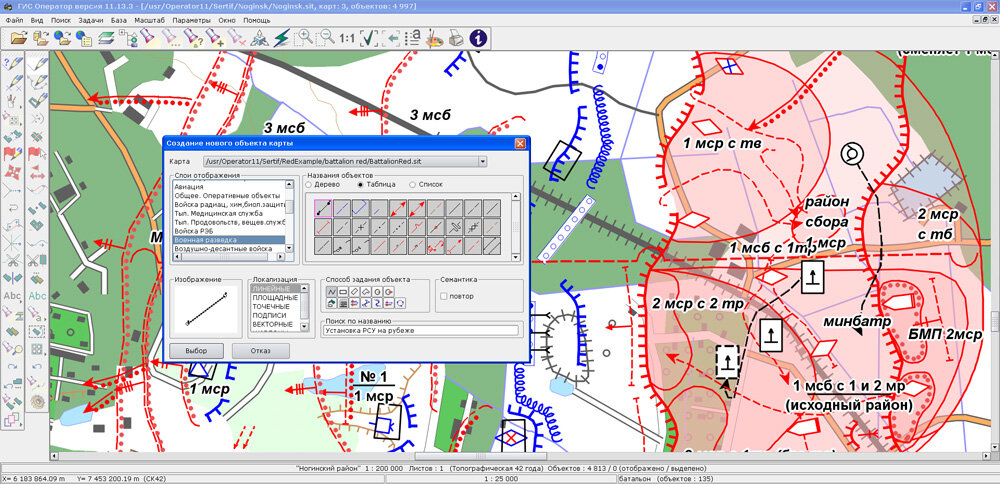The image size is (1000, 484).
Task: Enable the повтор checkbox
Action: coord(445,296)
